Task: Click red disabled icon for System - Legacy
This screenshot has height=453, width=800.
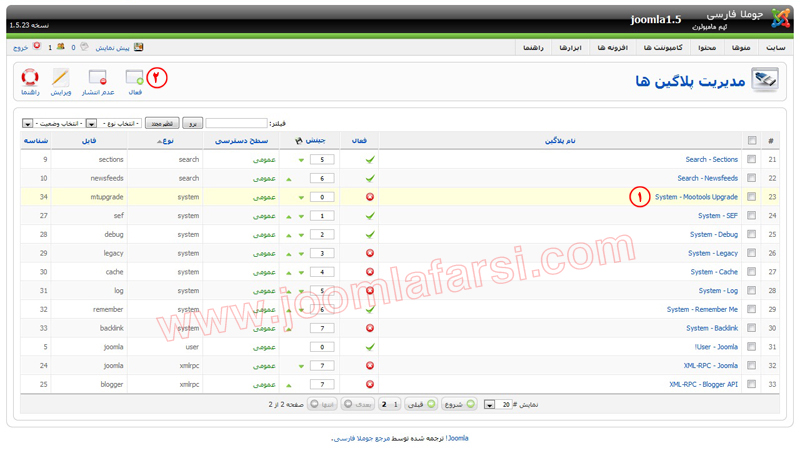Action: [x=370, y=253]
